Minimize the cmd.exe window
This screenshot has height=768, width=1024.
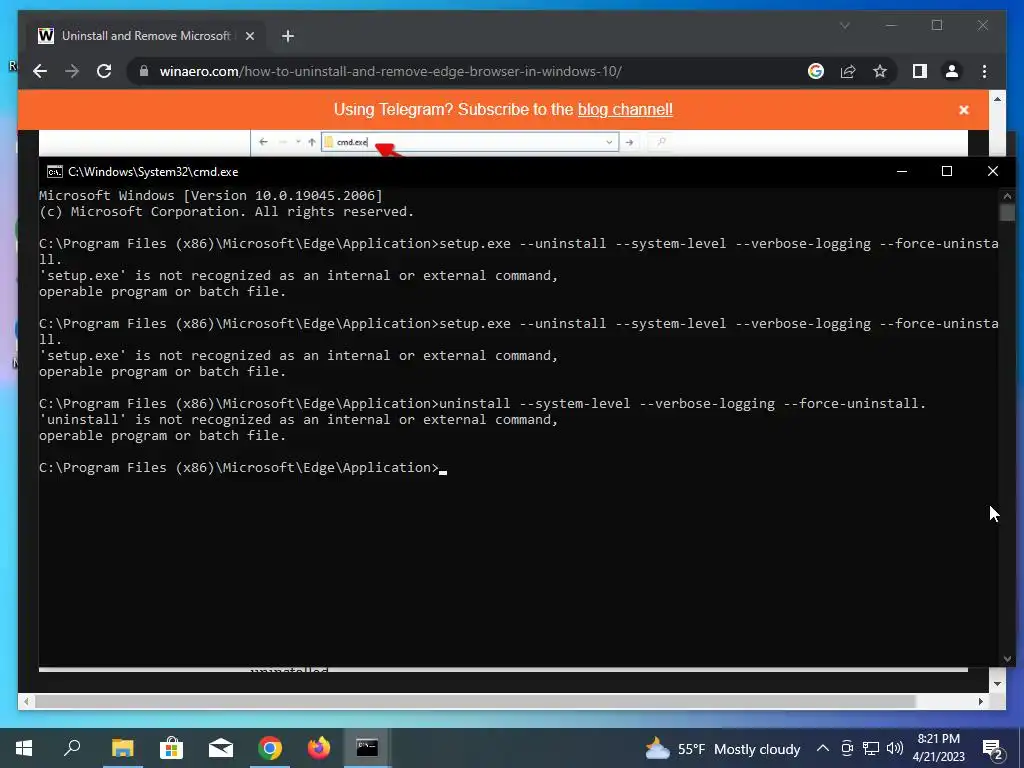(902, 171)
